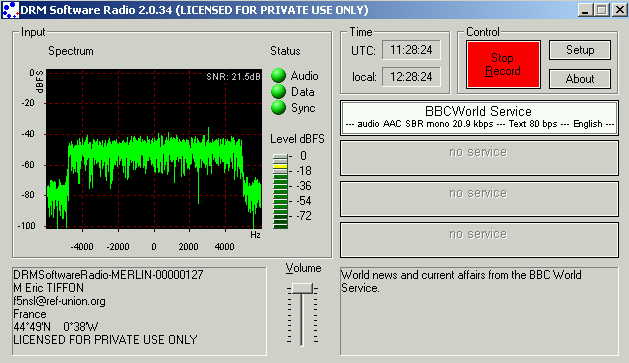The image size is (629, 363).
Task: Open the Setup dialog
Action: pos(580,50)
